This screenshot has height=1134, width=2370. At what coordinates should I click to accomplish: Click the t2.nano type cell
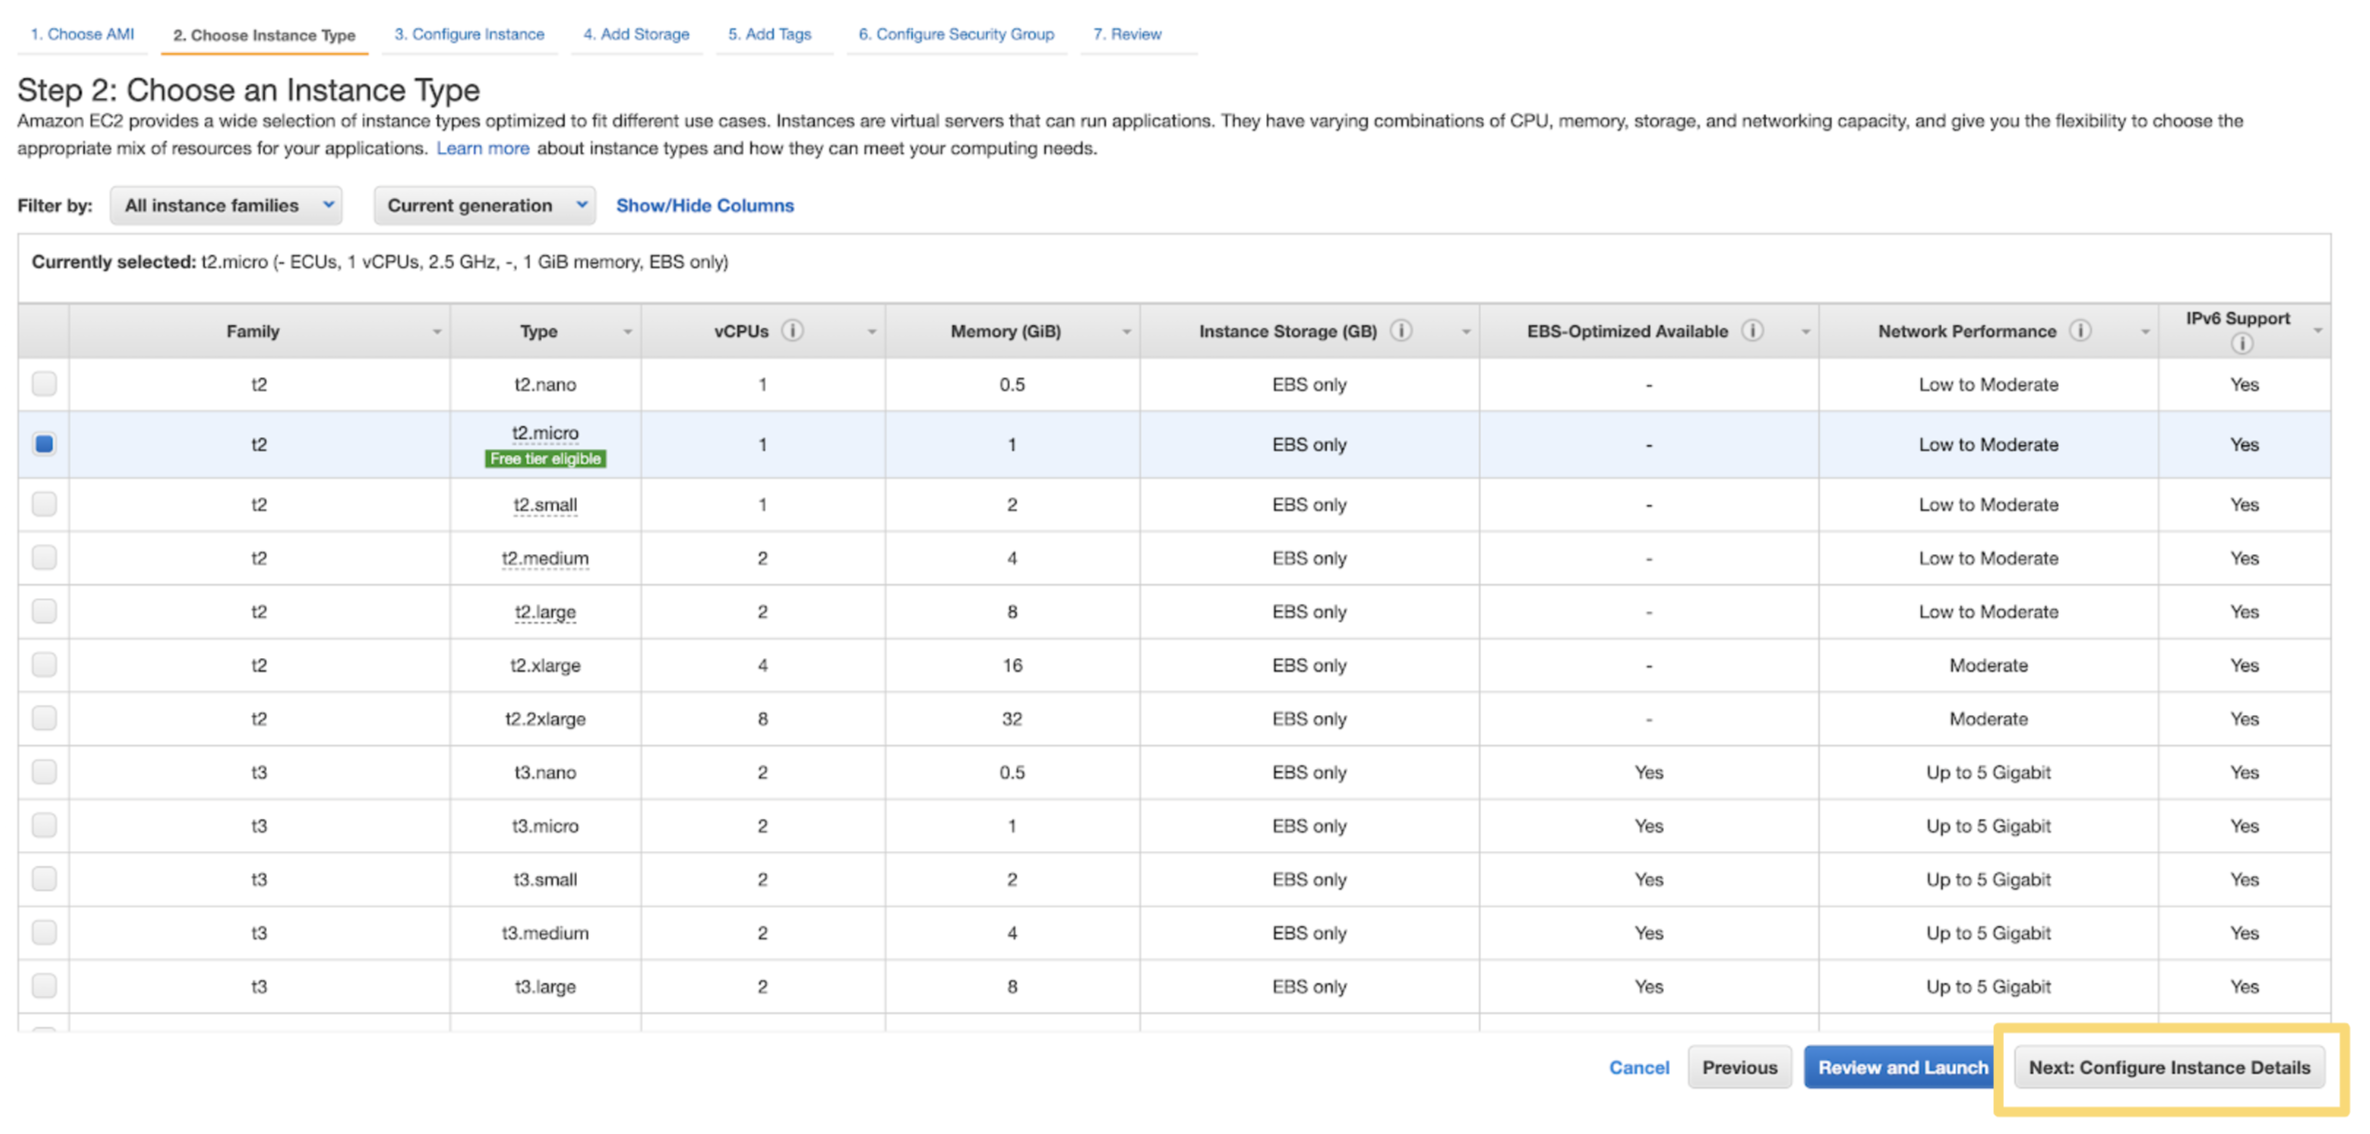[545, 384]
